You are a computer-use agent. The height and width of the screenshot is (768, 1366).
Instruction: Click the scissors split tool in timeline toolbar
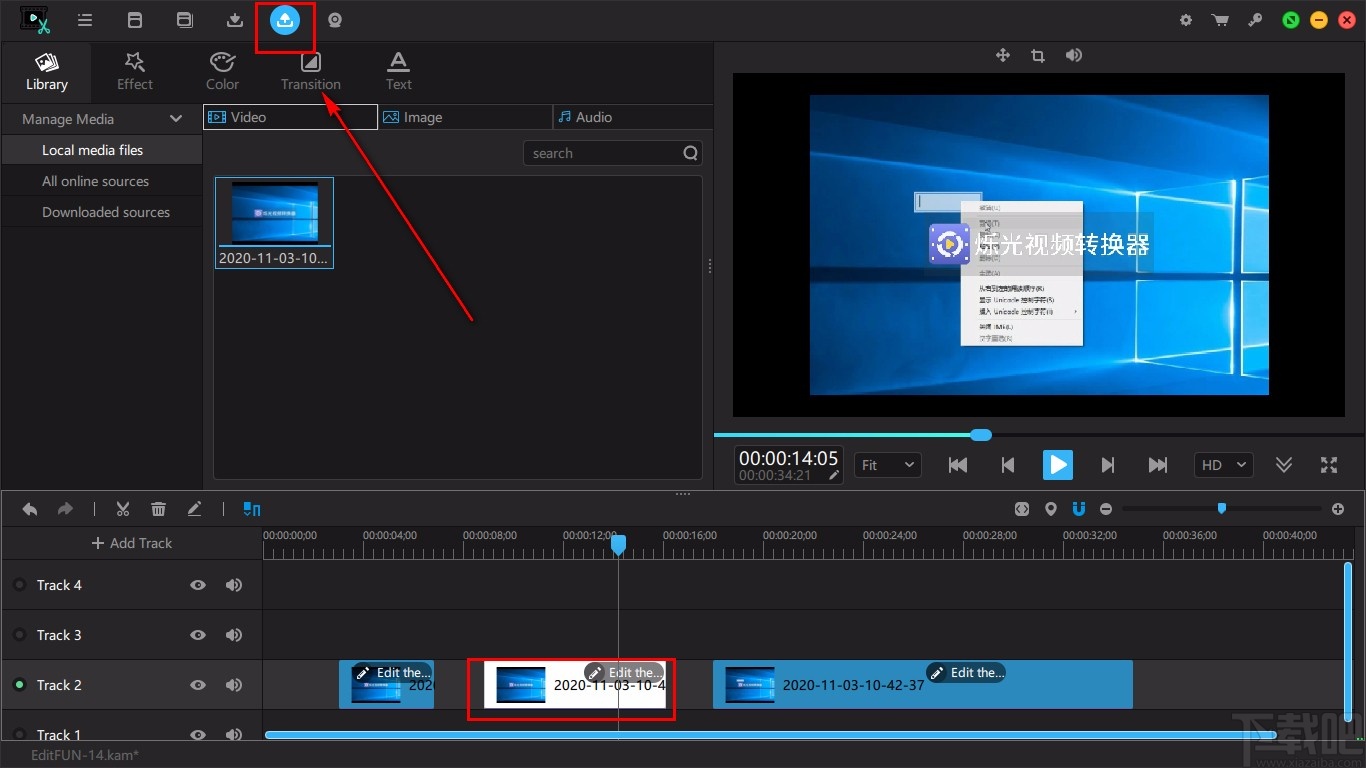pos(123,509)
